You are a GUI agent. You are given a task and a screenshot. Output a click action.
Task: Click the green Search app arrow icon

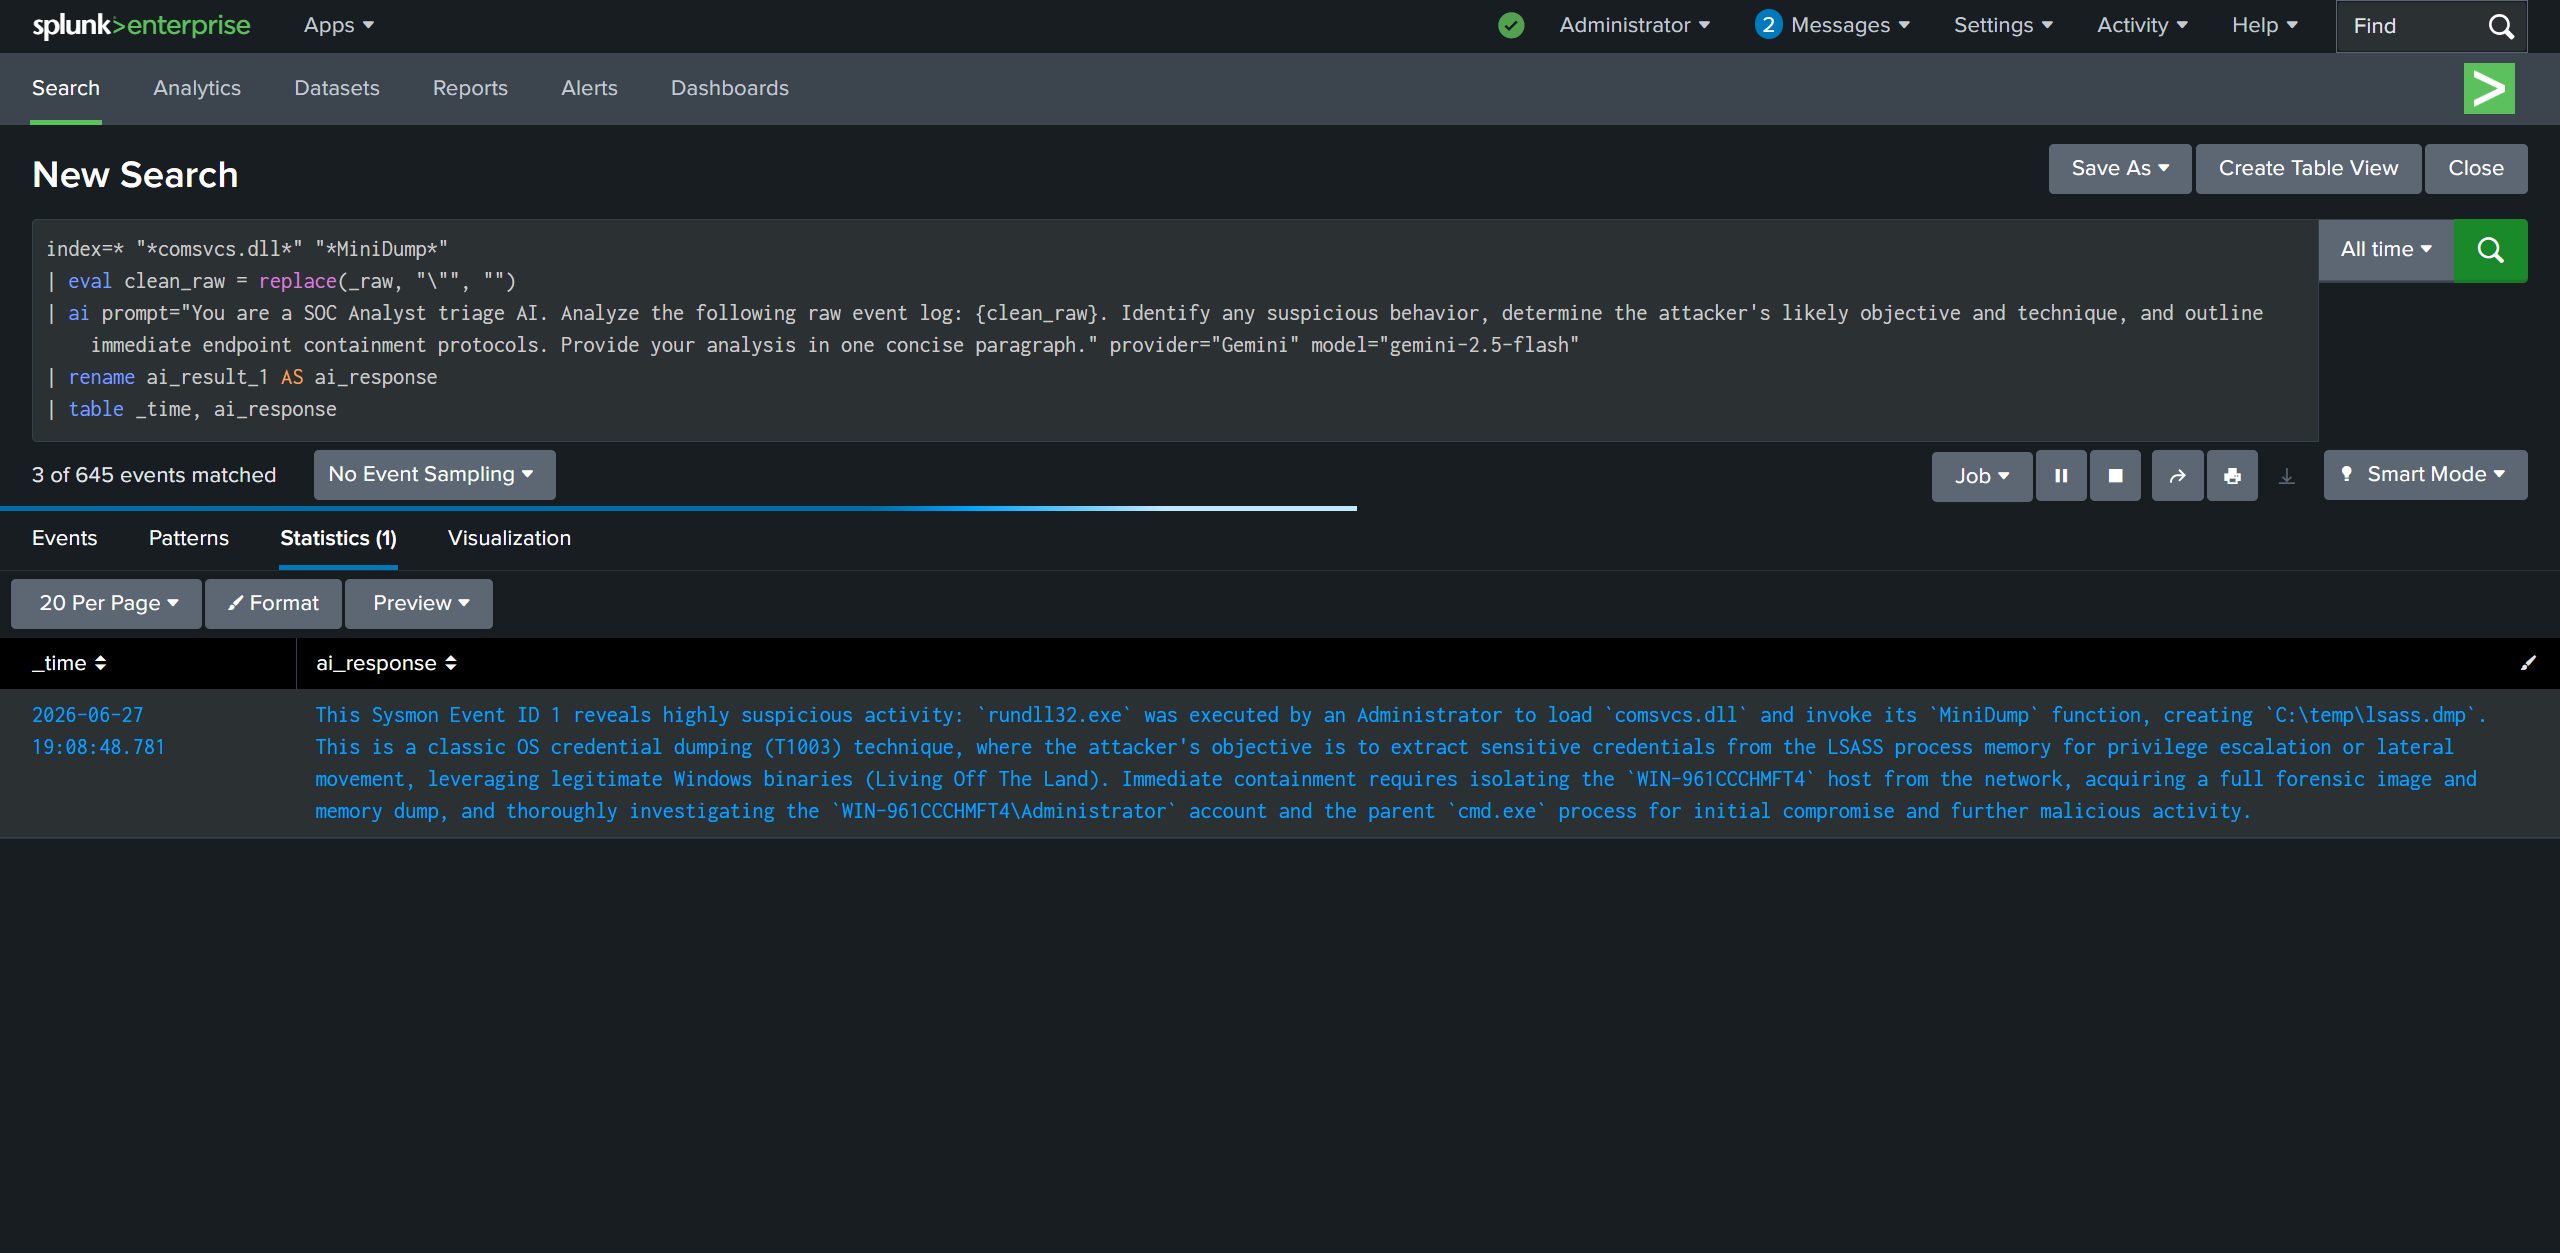[x=2489, y=88]
